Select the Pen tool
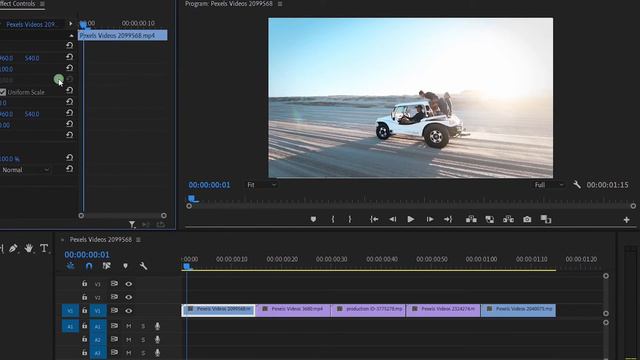The height and width of the screenshot is (360, 640). point(13,248)
